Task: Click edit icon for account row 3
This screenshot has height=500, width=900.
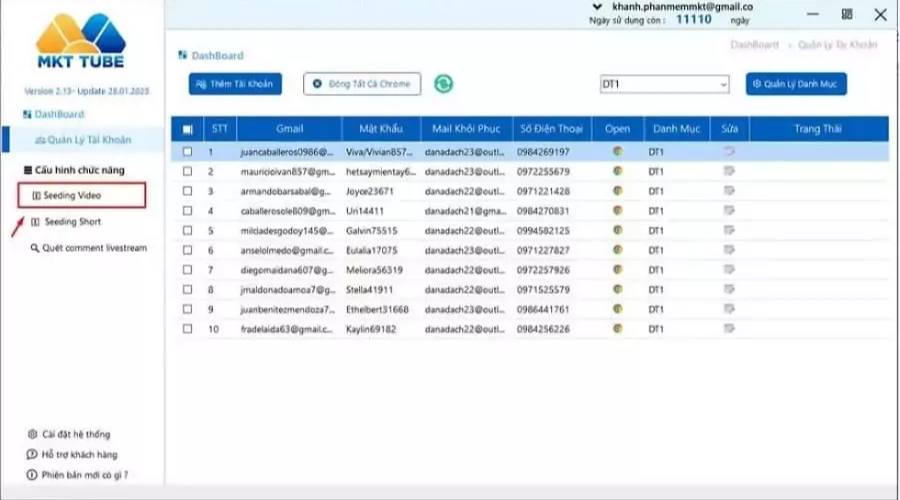Action: (729, 191)
